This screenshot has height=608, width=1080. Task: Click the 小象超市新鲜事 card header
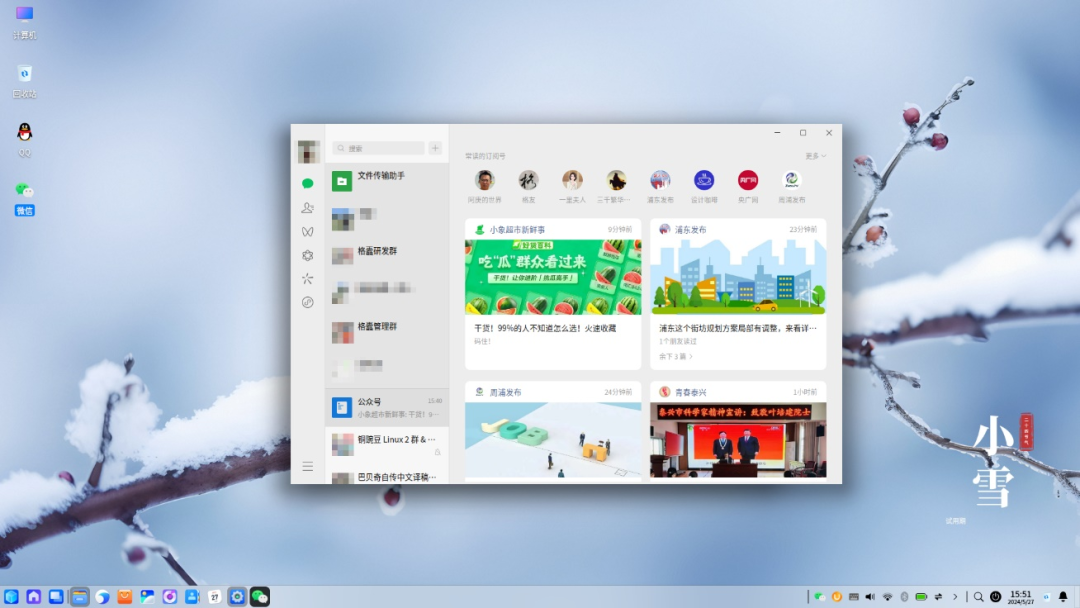coord(553,229)
